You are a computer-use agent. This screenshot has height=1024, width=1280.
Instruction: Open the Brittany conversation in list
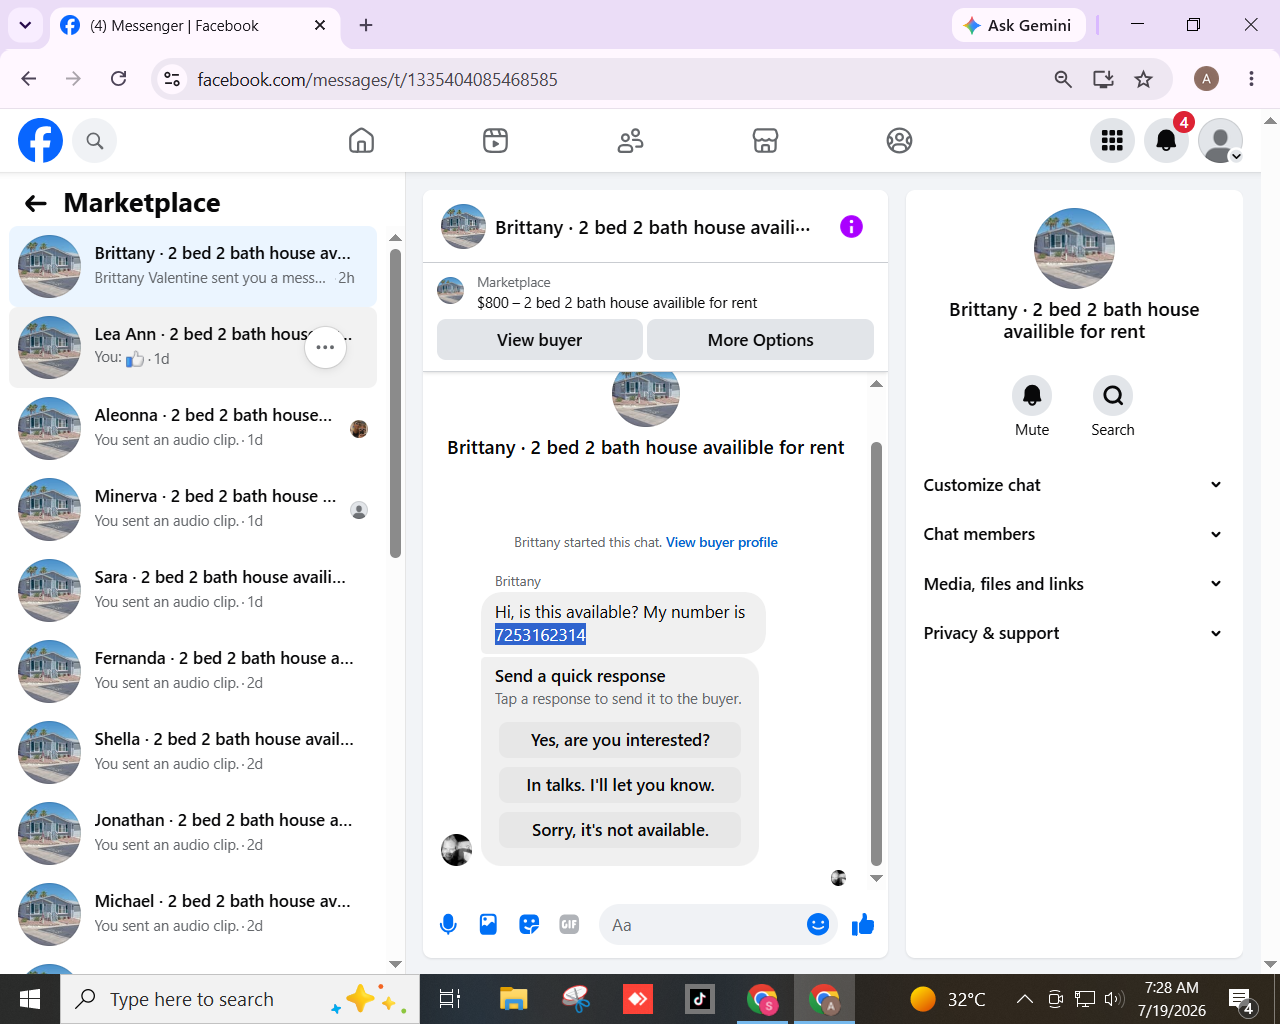pos(193,266)
